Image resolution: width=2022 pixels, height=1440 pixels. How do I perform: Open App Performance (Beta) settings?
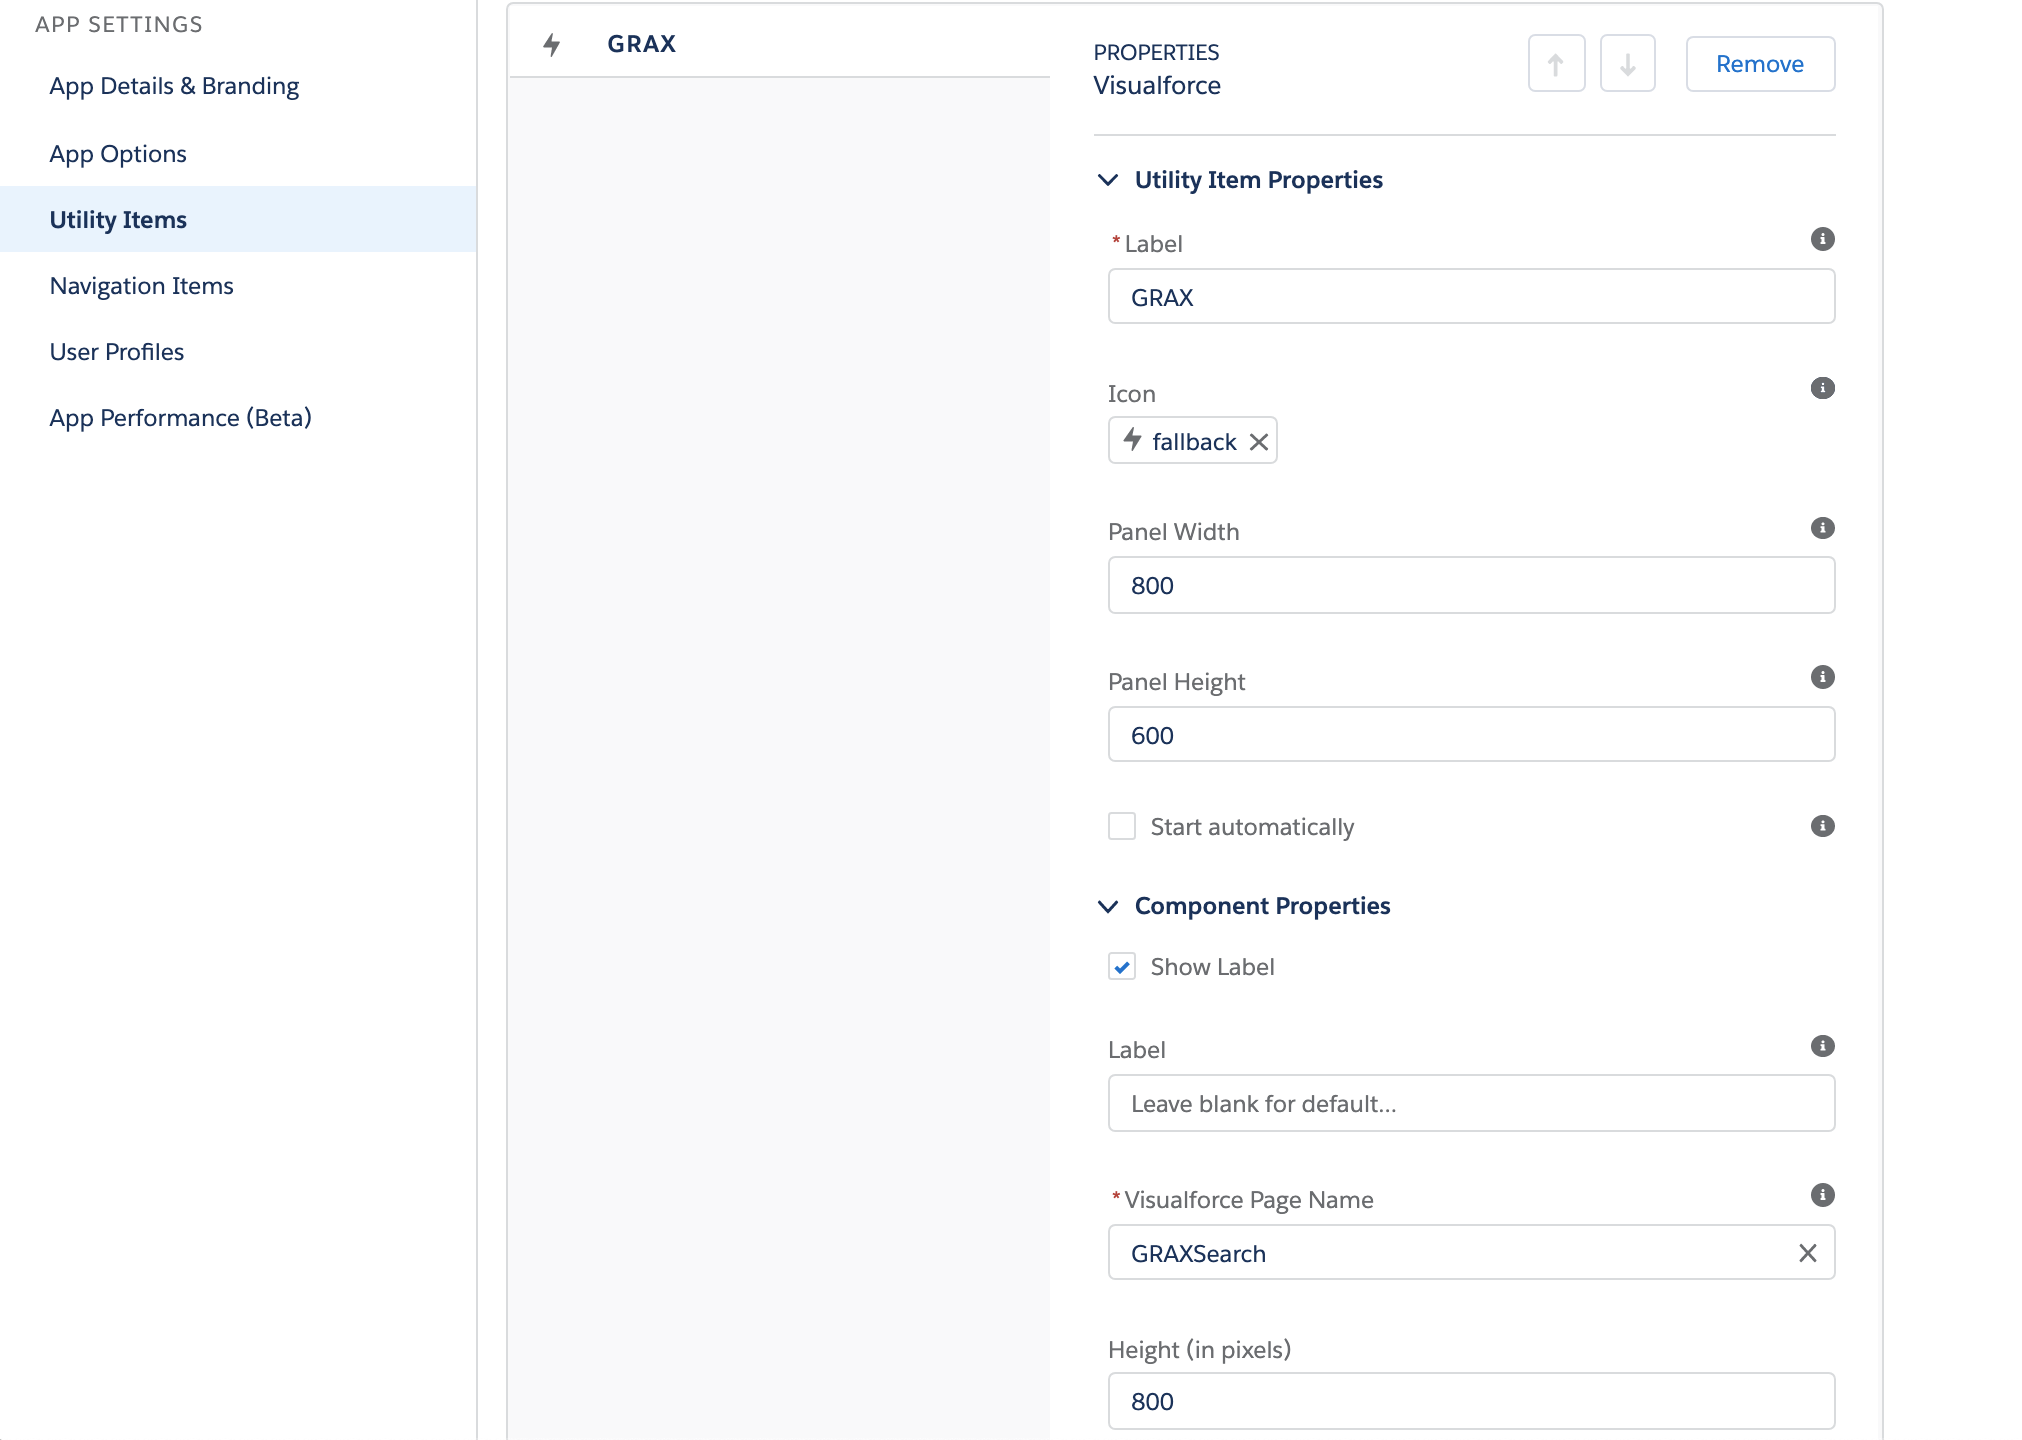click(x=180, y=418)
